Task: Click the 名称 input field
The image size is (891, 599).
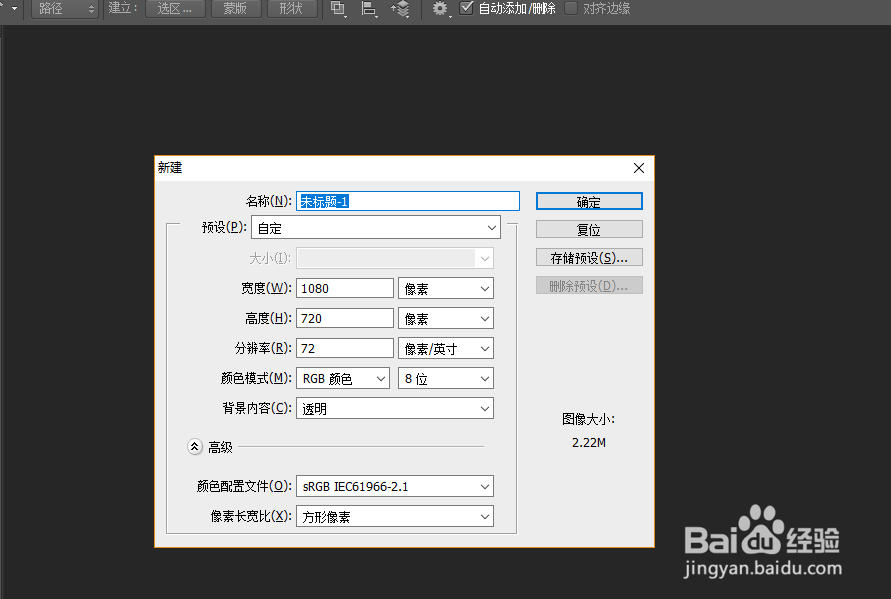Action: (407, 201)
